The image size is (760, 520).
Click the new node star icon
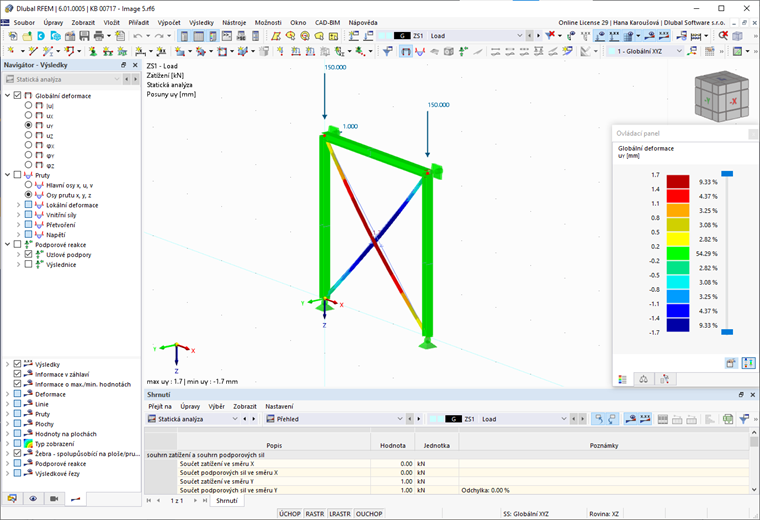click(11, 51)
